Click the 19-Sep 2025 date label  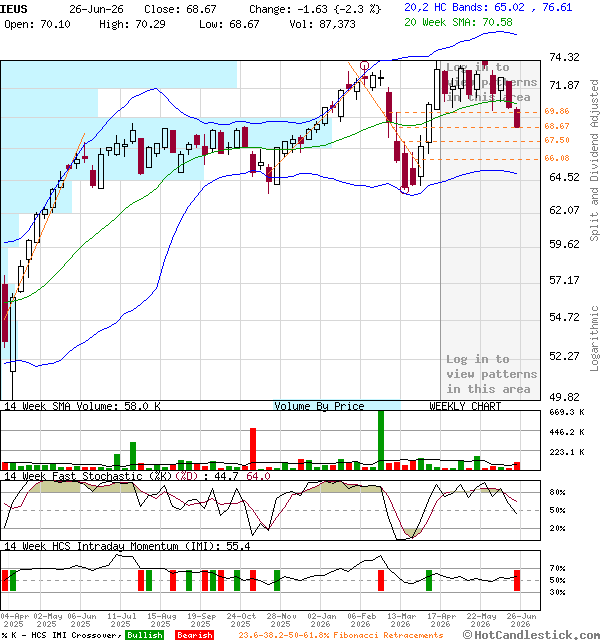click(x=202, y=620)
